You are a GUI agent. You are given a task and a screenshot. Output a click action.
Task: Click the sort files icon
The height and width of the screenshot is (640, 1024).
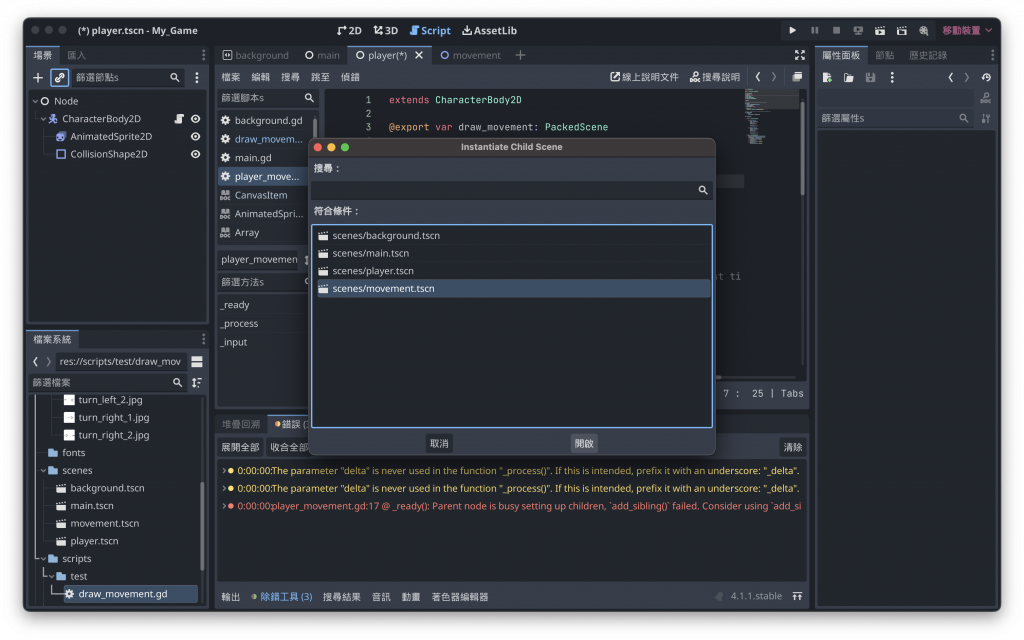coord(197,383)
